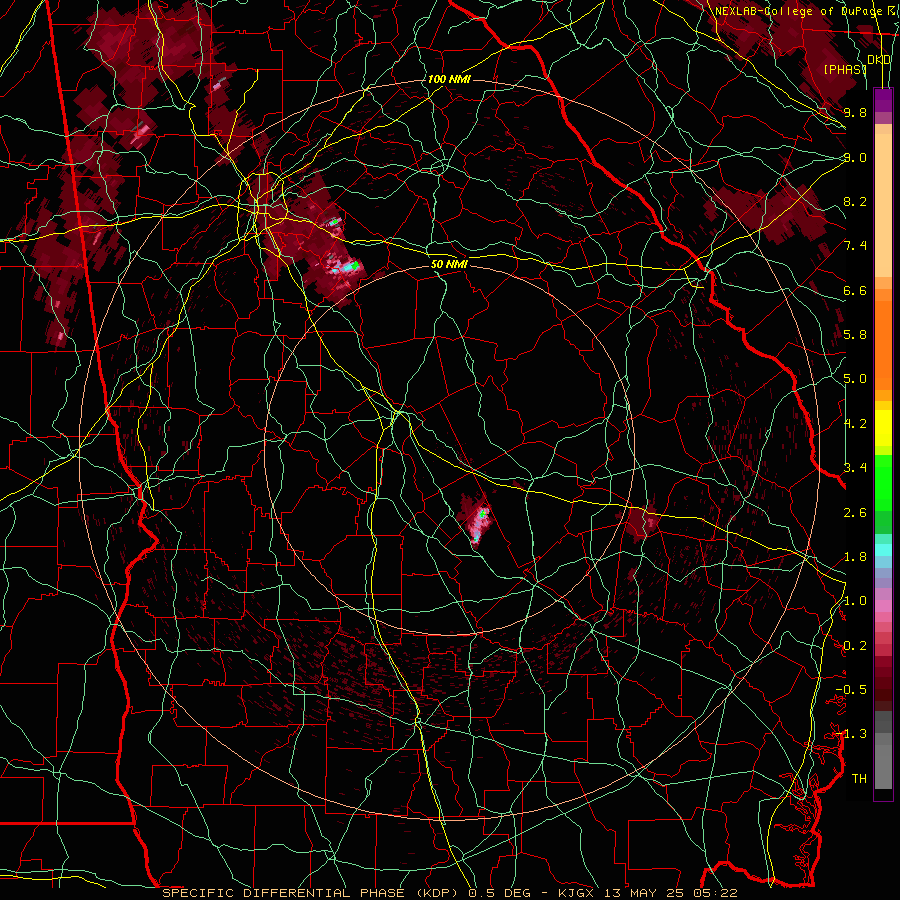Click the SPECIFIC DIFFERENTIAL PHASE (KDP) caption

click(313, 893)
